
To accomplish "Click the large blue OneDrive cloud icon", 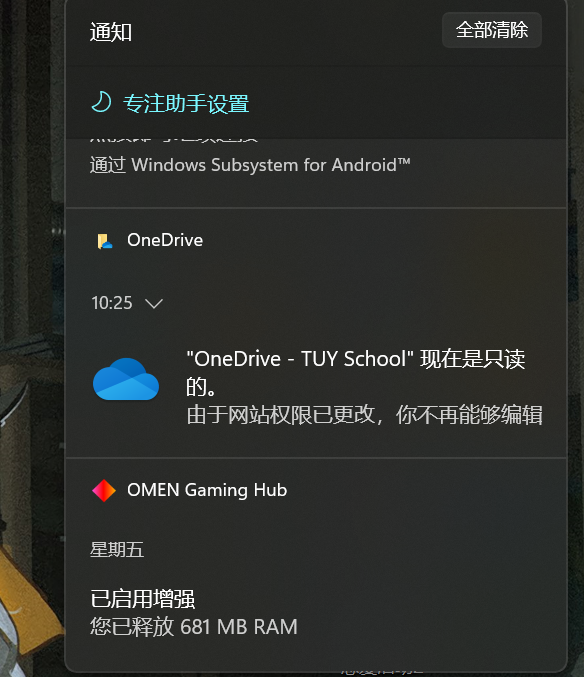I will point(126,379).
